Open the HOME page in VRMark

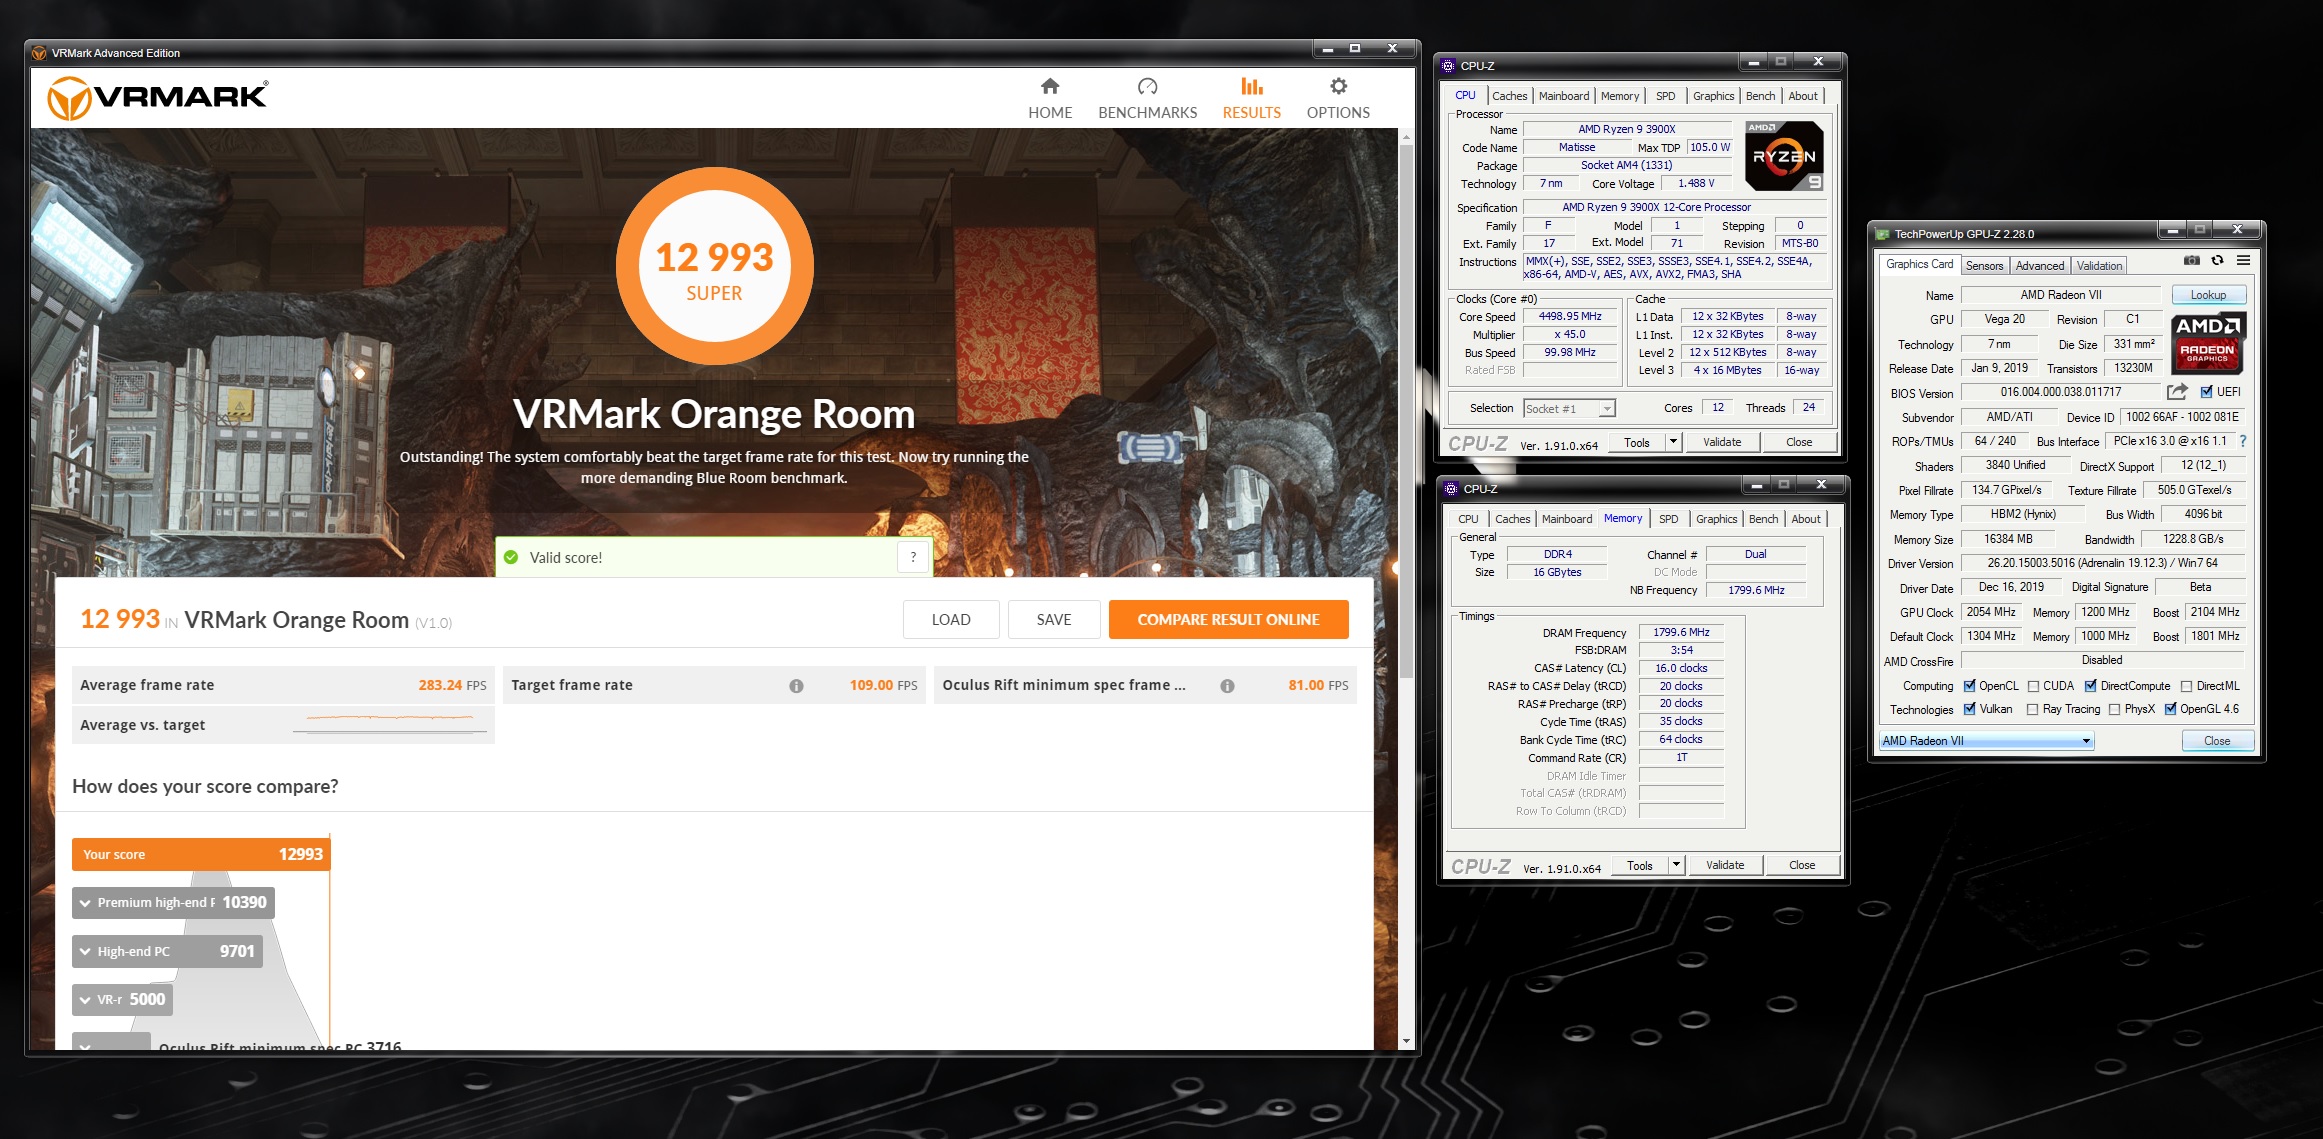(1049, 98)
